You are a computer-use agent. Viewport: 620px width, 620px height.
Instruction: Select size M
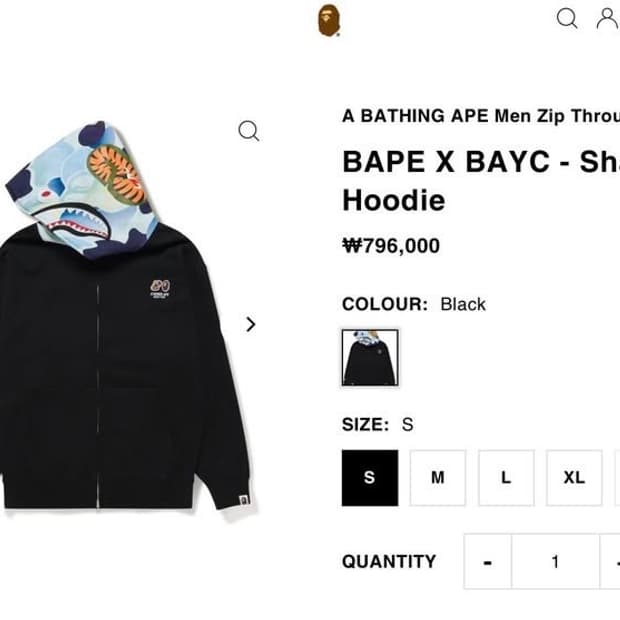click(438, 478)
